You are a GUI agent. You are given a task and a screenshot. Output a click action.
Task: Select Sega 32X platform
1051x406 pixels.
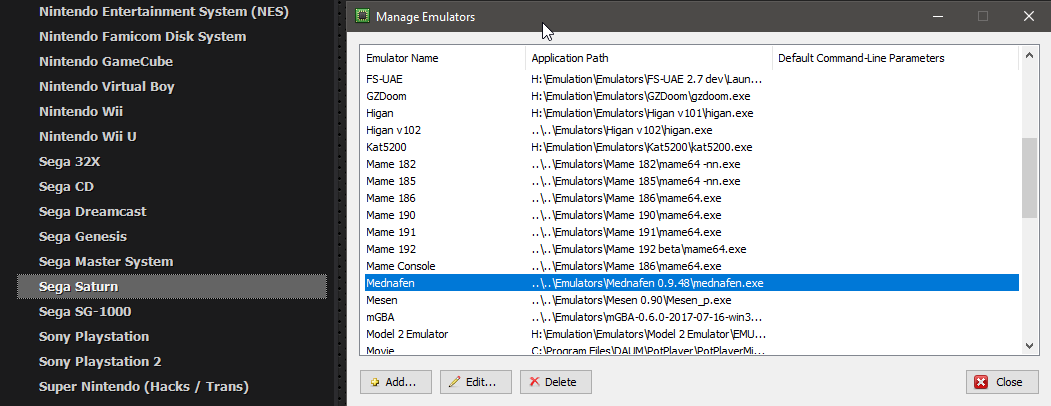tap(70, 161)
